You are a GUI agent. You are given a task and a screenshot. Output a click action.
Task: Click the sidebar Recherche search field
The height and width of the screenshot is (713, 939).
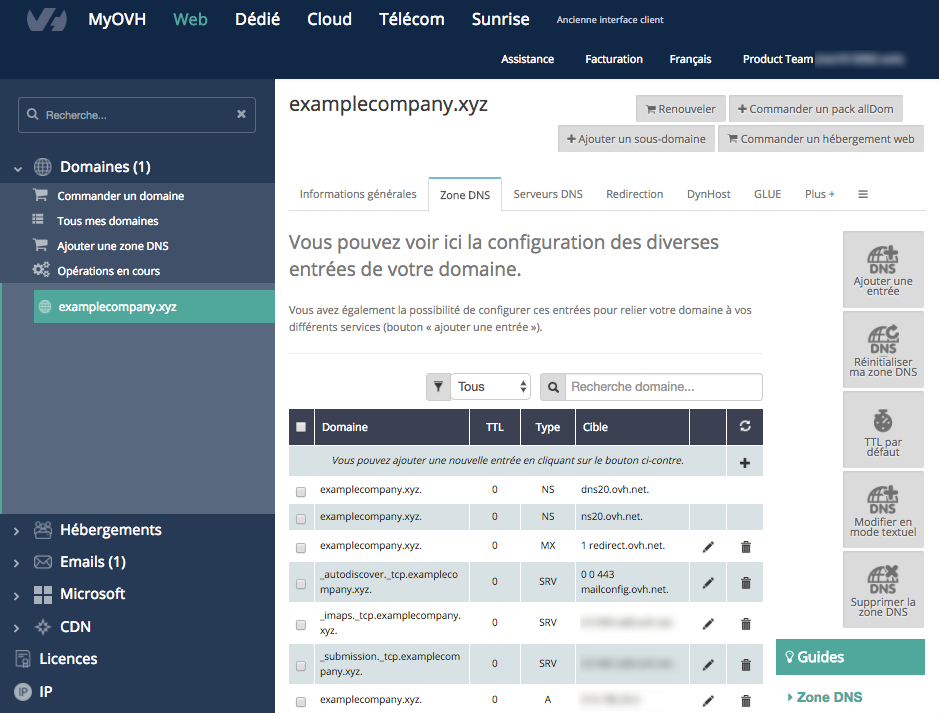pos(137,114)
